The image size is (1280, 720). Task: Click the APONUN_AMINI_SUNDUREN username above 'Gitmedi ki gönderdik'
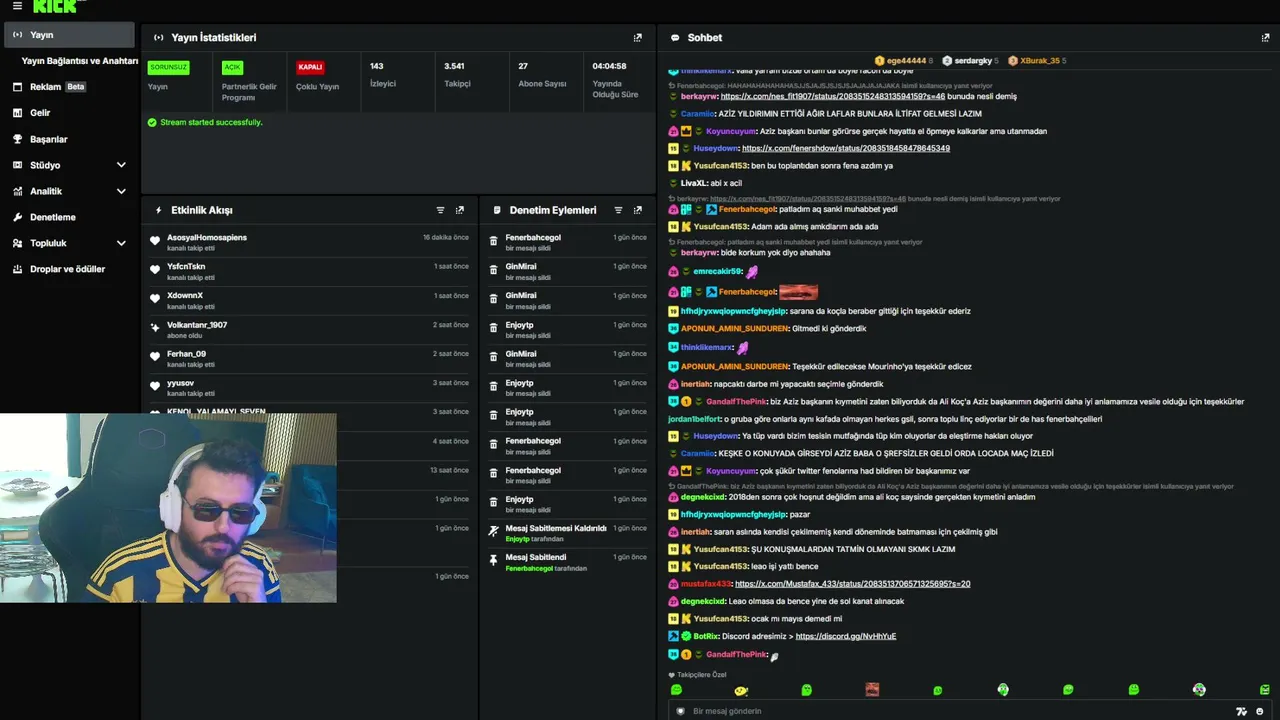735,329
